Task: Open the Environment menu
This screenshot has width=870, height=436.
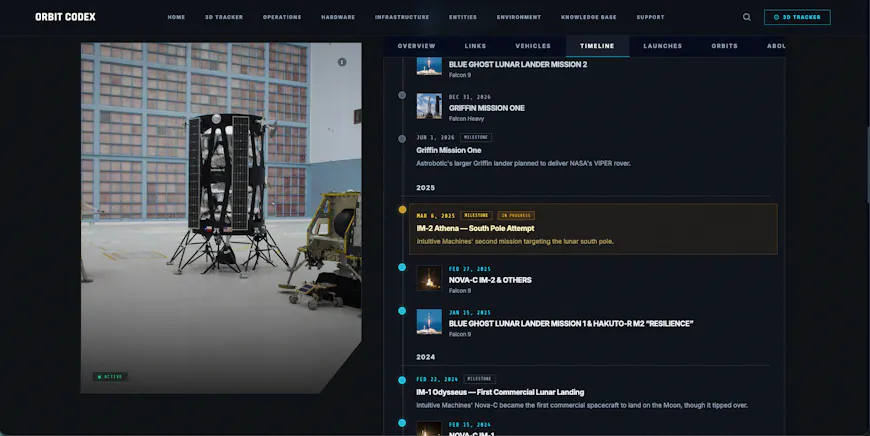Action: (519, 17)
